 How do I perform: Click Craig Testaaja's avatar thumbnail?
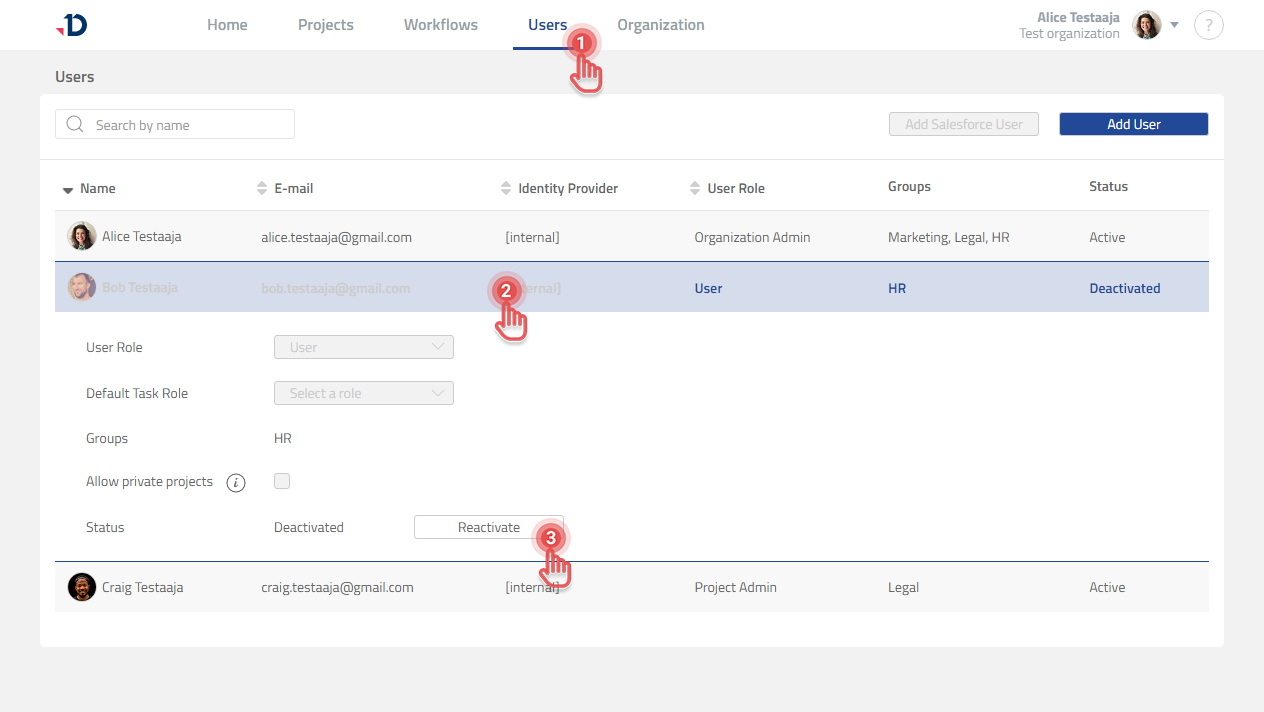click(81, 587)
